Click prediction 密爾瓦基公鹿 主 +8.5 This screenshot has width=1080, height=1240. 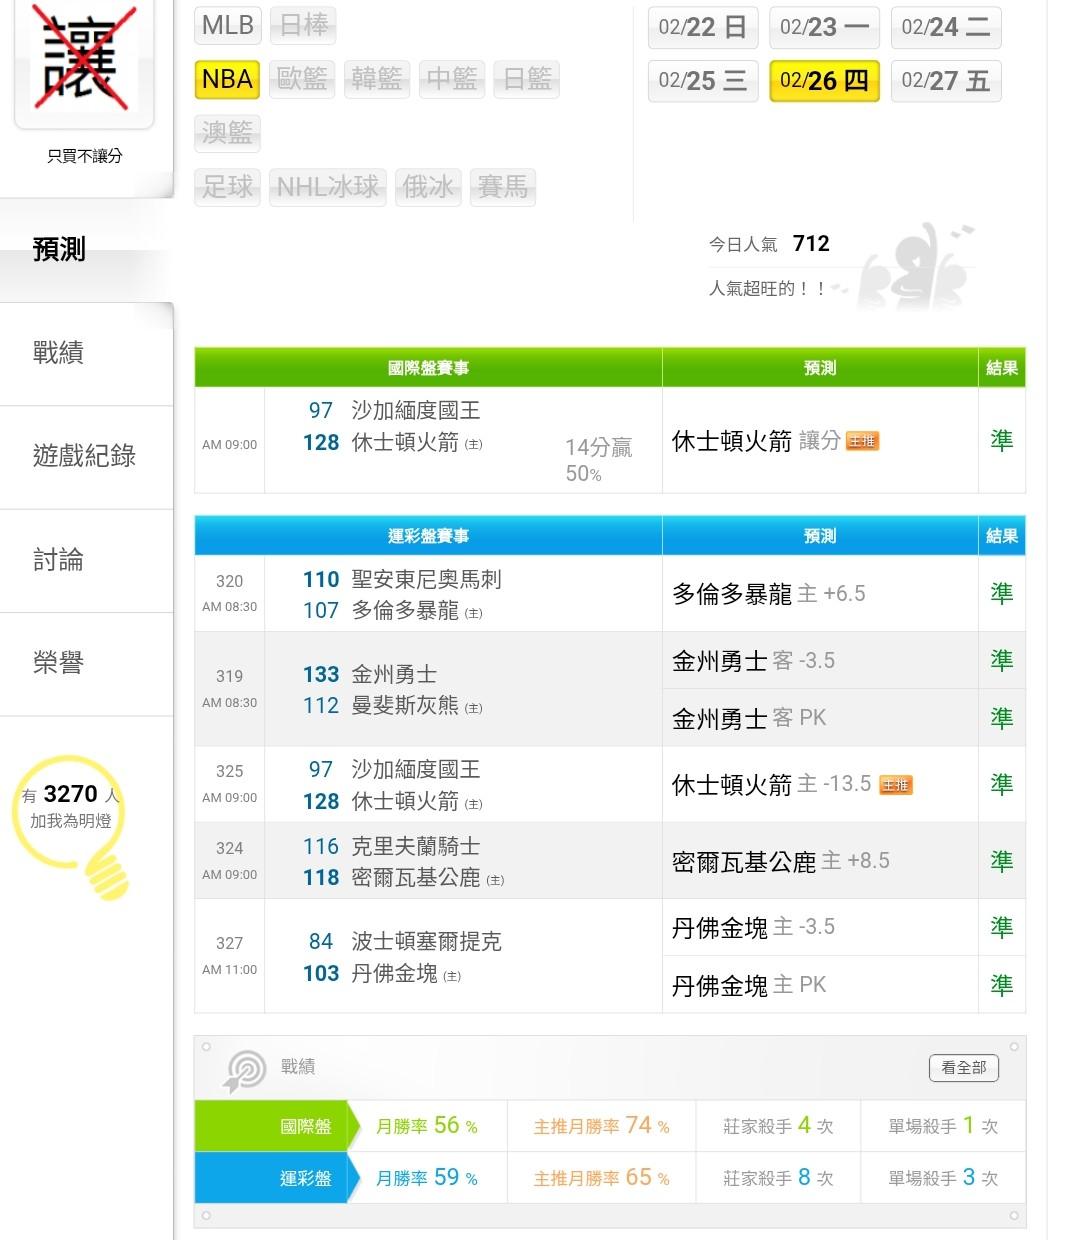[781, 861]
